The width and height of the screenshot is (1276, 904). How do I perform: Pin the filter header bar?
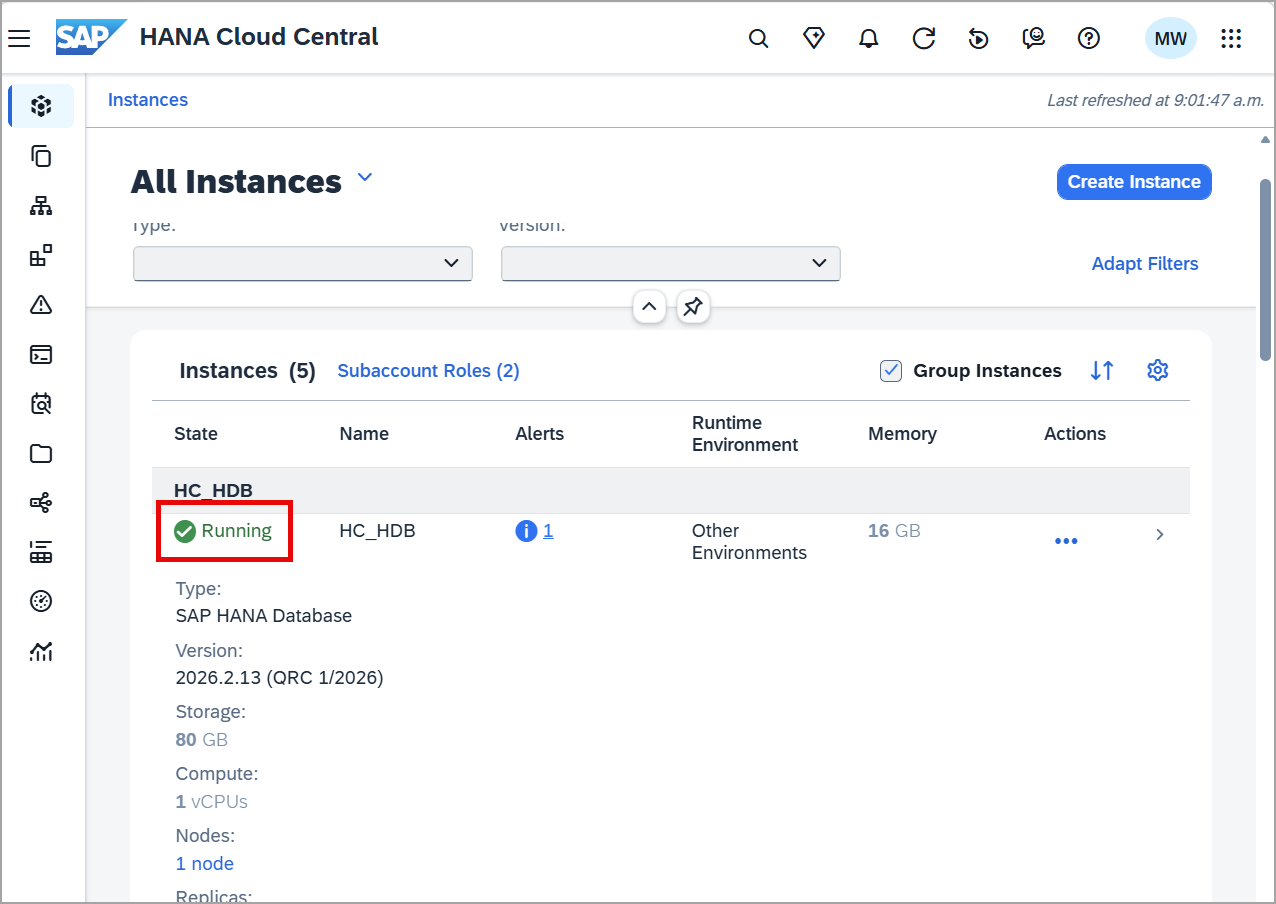click(693, 307)
